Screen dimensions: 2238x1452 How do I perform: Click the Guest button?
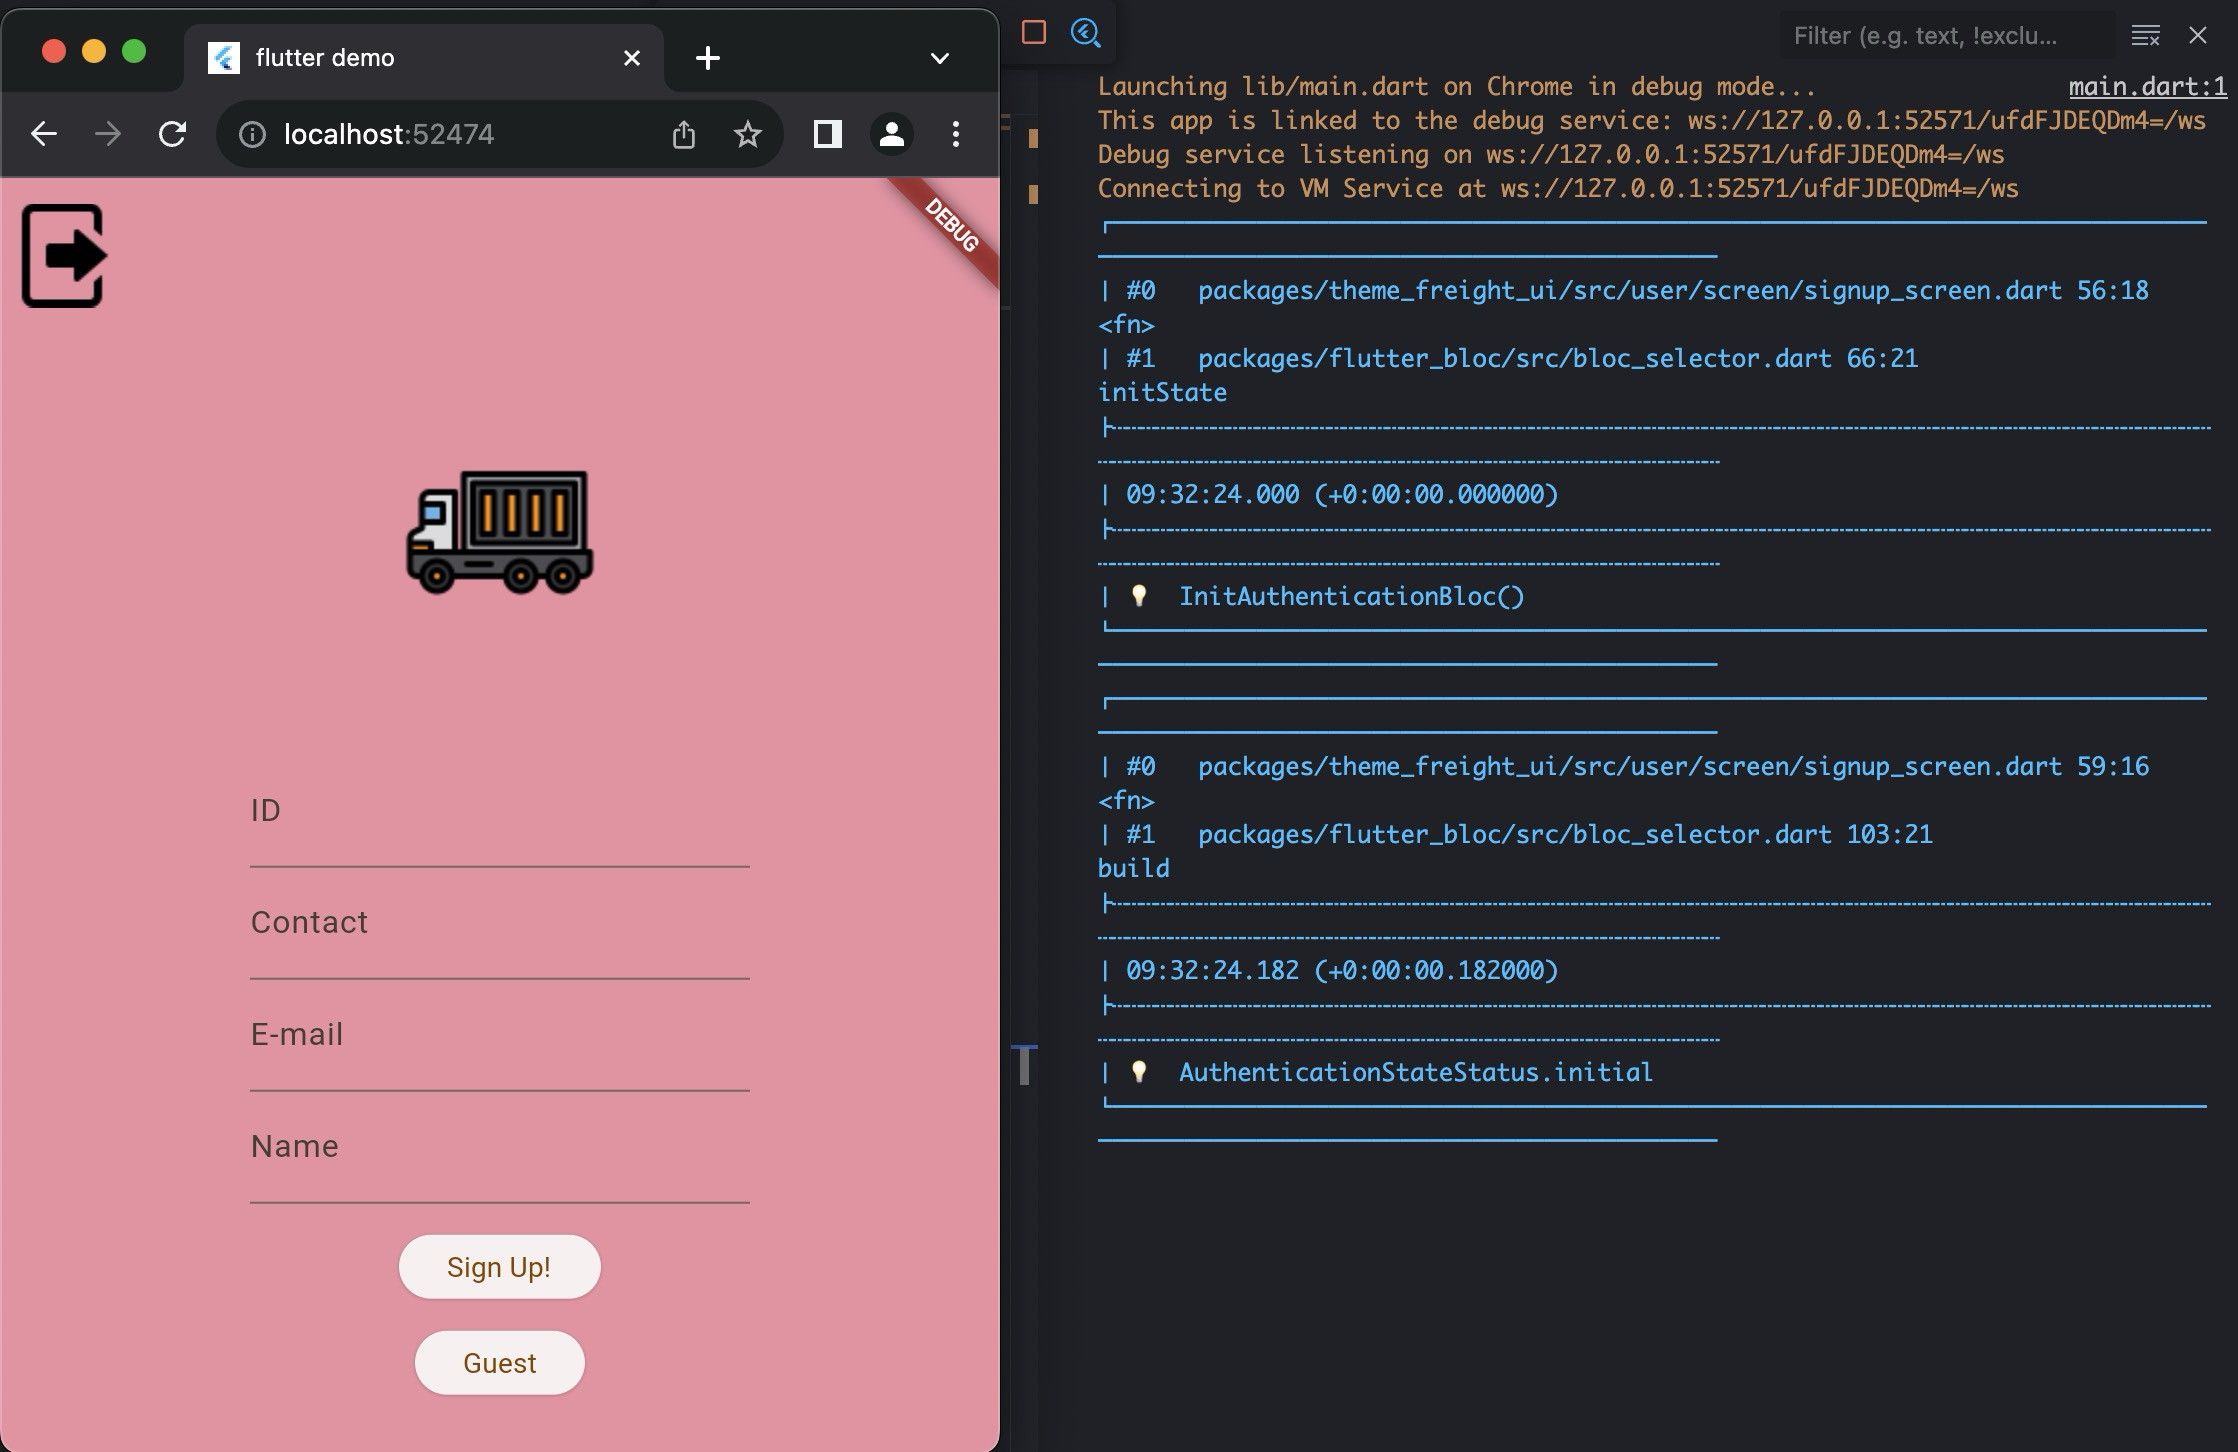coord(499,1363)
